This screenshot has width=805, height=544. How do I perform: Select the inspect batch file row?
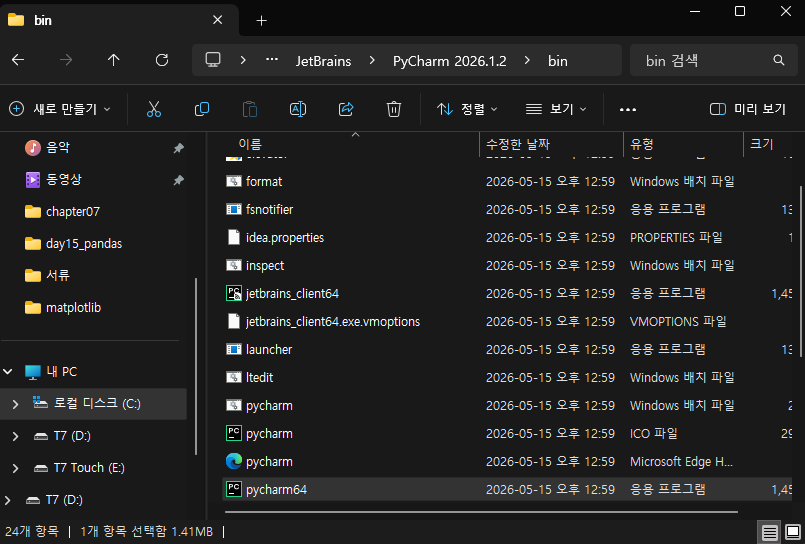(x=508, y=265)
